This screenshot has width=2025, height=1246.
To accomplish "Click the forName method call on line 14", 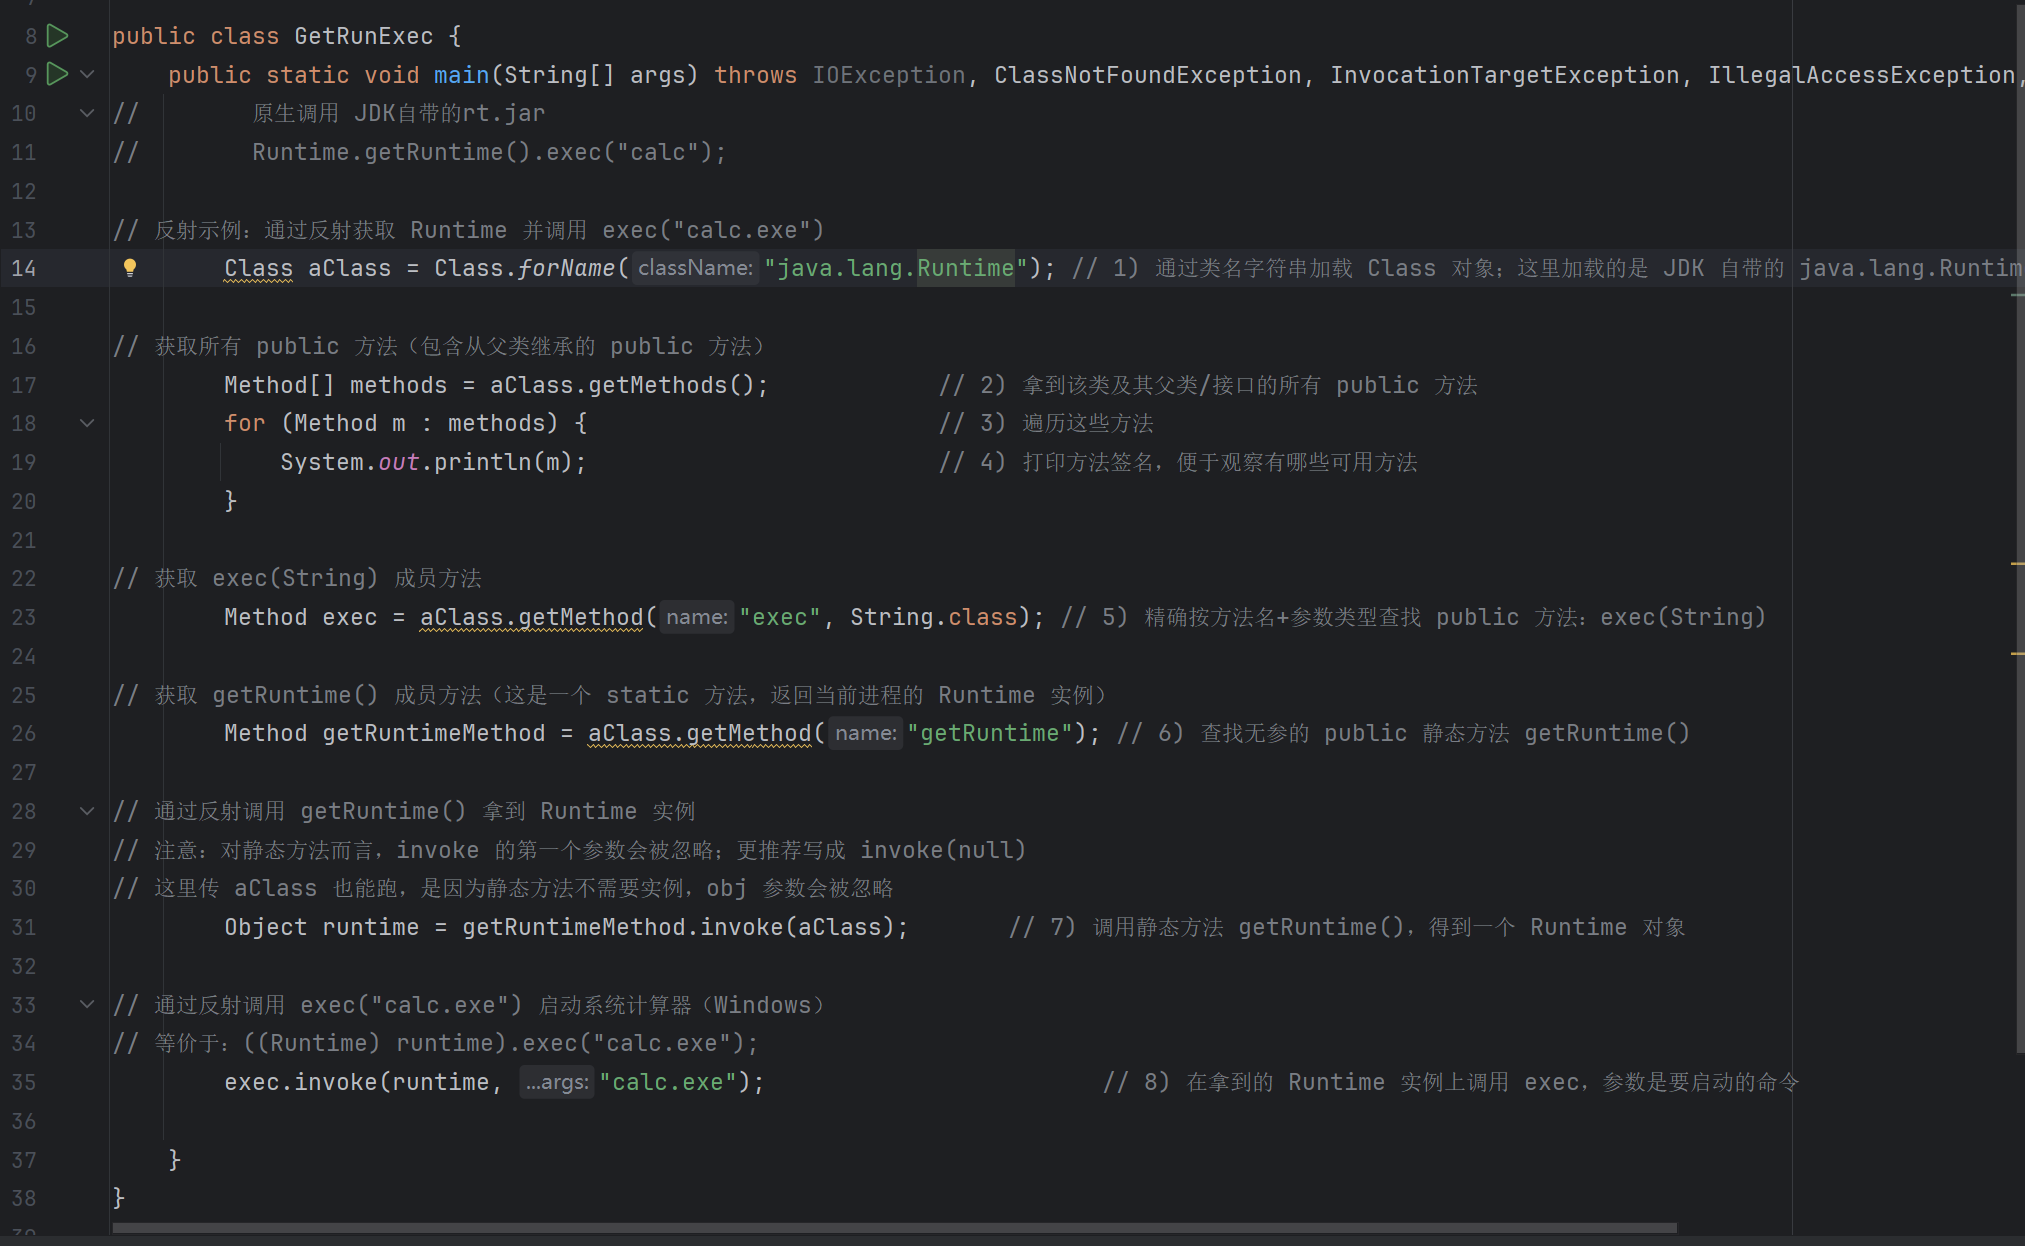I will (566, 268).
